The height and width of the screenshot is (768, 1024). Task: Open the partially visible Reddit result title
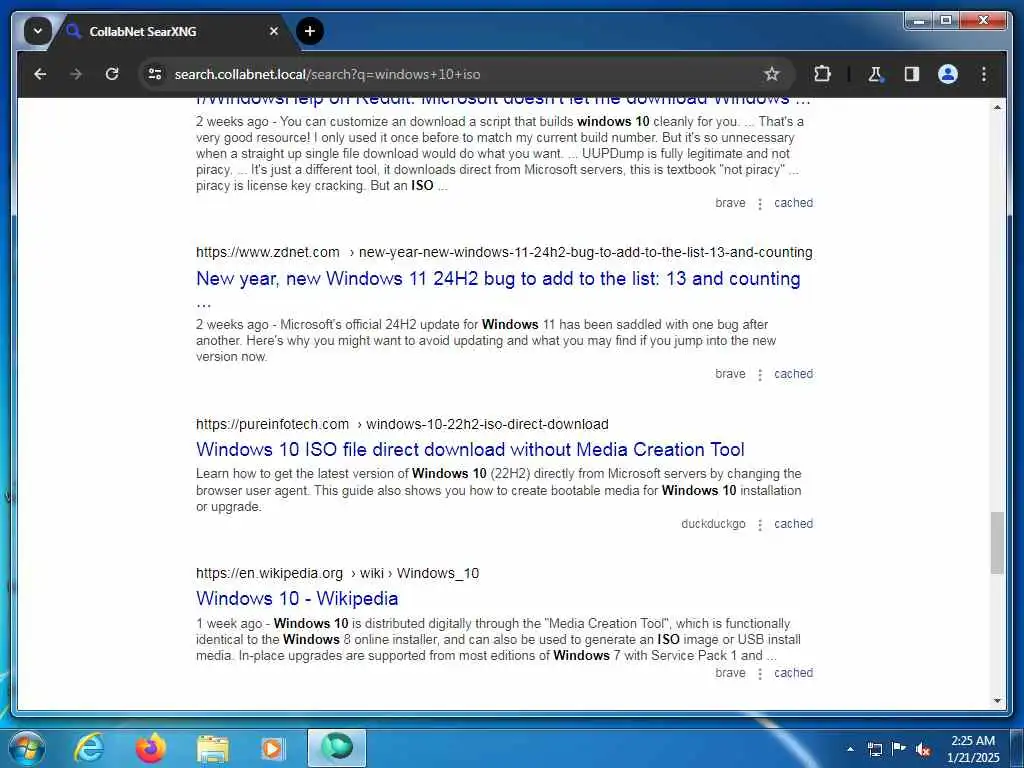click(x=503, y=102)
